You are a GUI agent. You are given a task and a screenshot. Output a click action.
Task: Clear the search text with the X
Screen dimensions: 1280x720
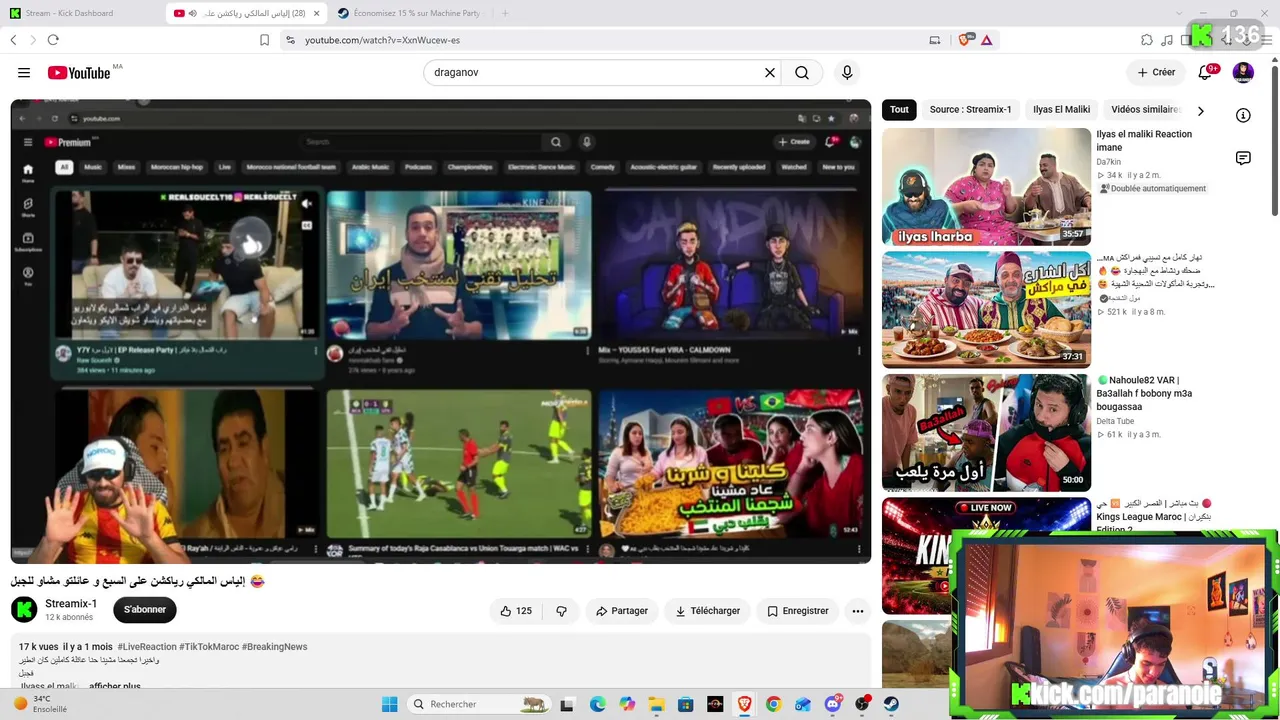tap(770, 73)
